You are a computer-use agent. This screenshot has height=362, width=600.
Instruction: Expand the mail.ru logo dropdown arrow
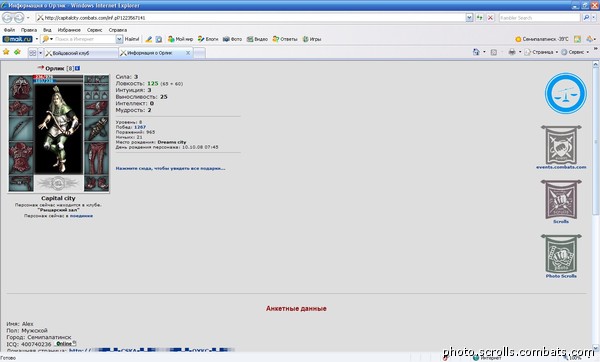click(x=37, y=39)
